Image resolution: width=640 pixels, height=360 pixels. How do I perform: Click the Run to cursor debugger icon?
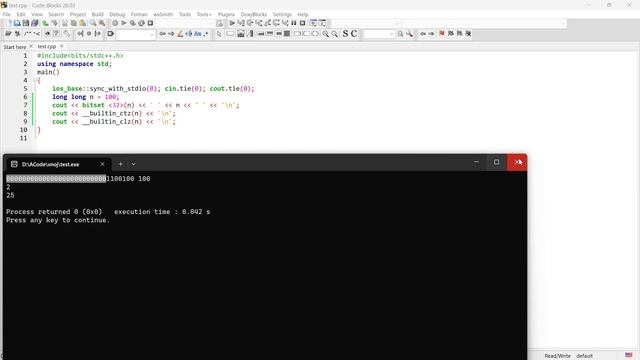(x=241, y=23)
